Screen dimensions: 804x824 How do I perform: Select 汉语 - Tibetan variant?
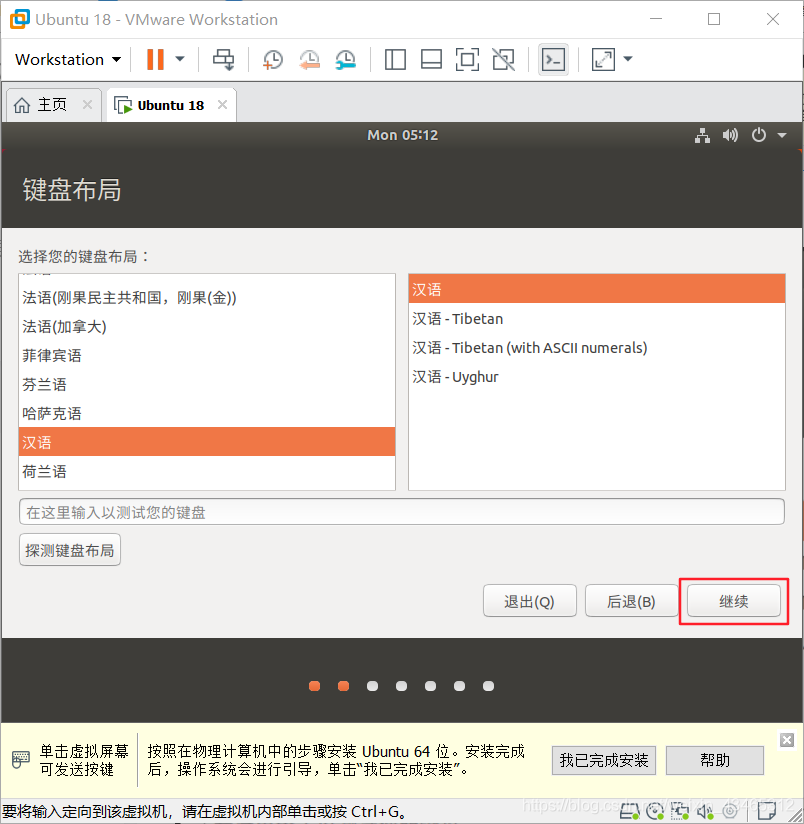(597, 318)
